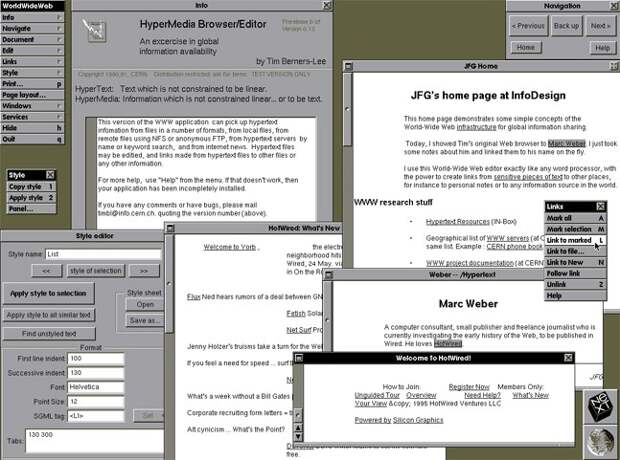Follow the Welcome to Yorb link
The width and height of the screenshot is (620, 460).
(x=230, y=247)
